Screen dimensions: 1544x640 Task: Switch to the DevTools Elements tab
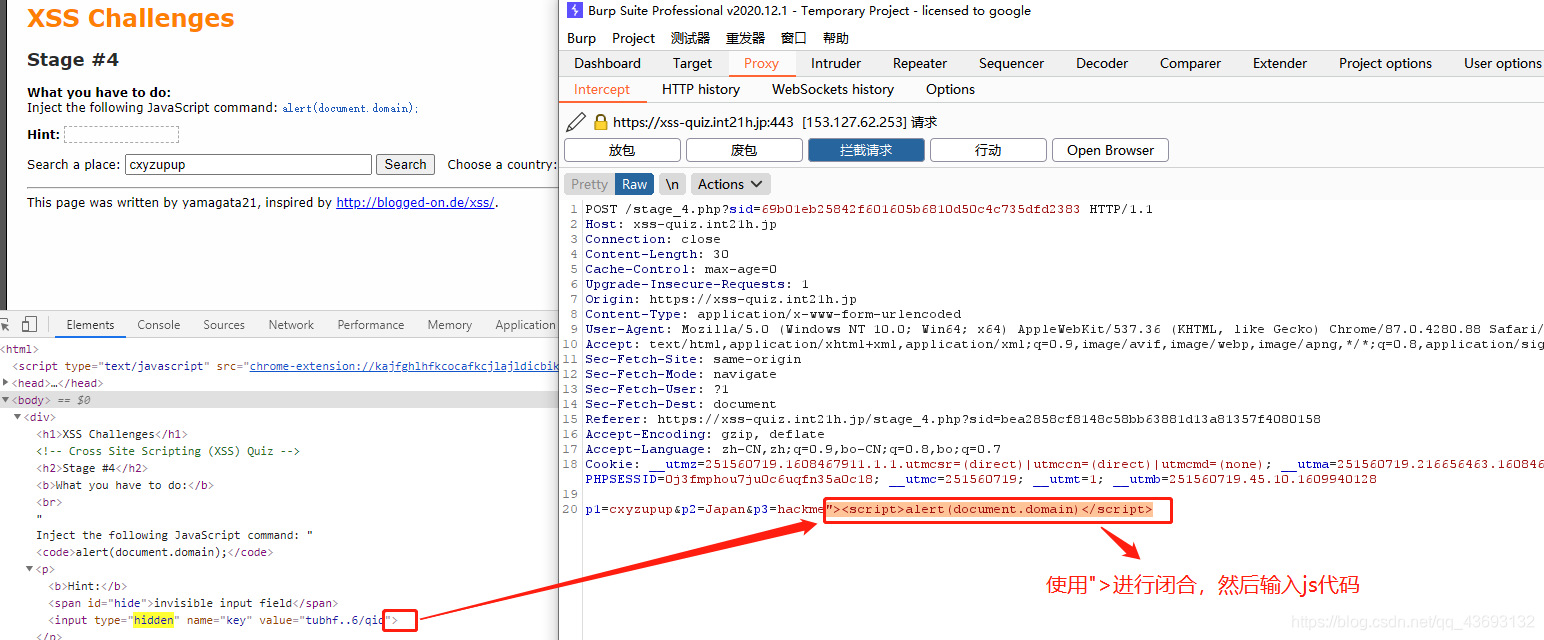point(90,324)
